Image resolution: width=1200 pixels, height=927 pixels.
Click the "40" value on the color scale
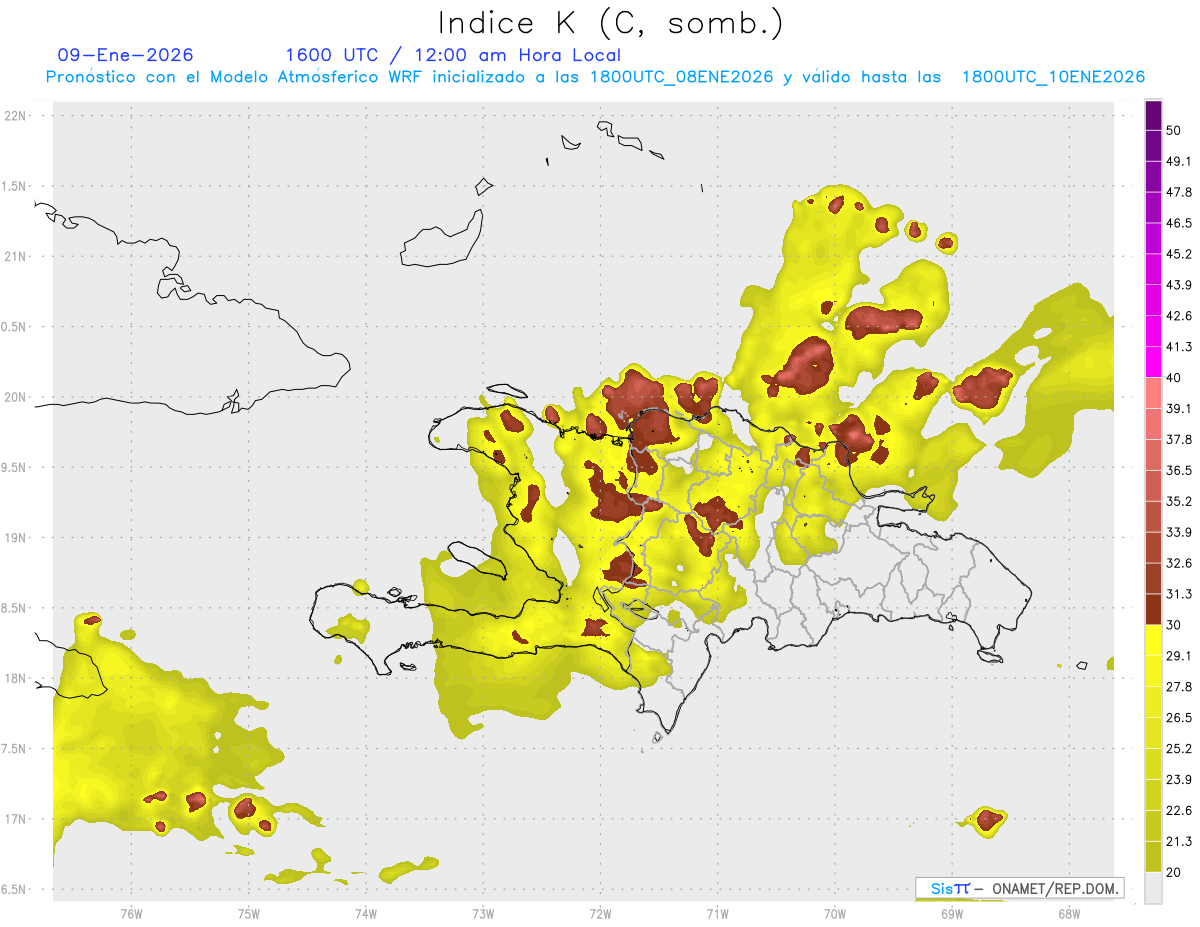1174,377
